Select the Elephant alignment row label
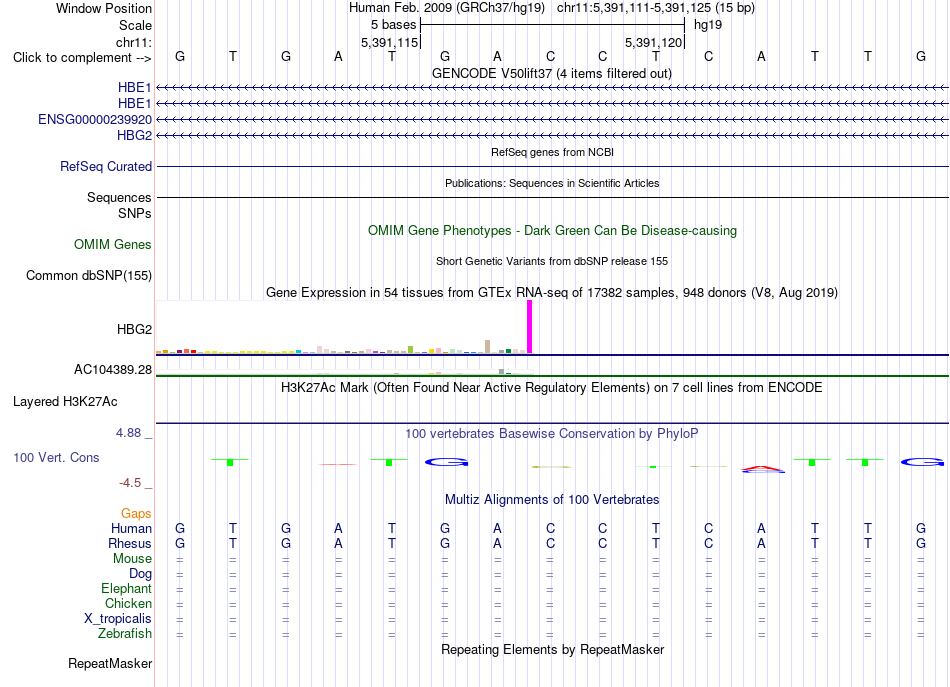Image resolution: width=950 pixels, height=687 pixels. point(126,588)
